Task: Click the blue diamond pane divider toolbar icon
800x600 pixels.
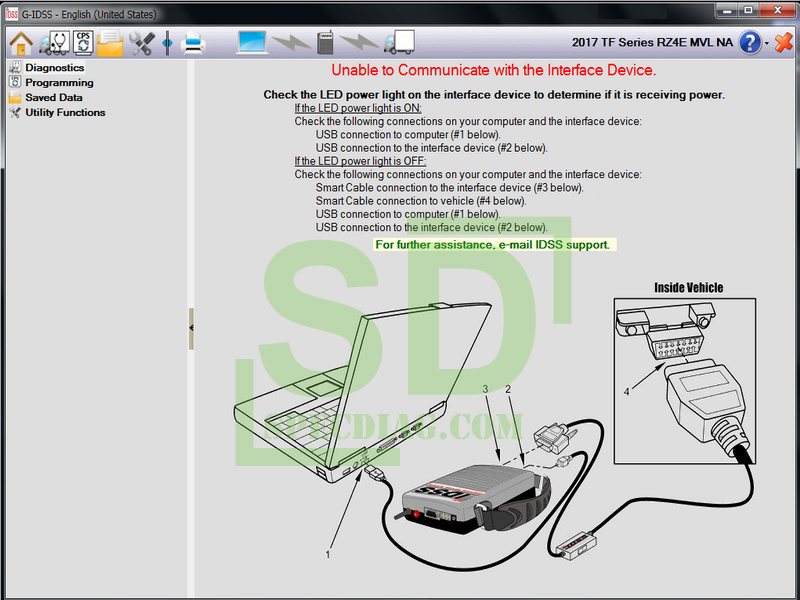Action: point(167,43)
